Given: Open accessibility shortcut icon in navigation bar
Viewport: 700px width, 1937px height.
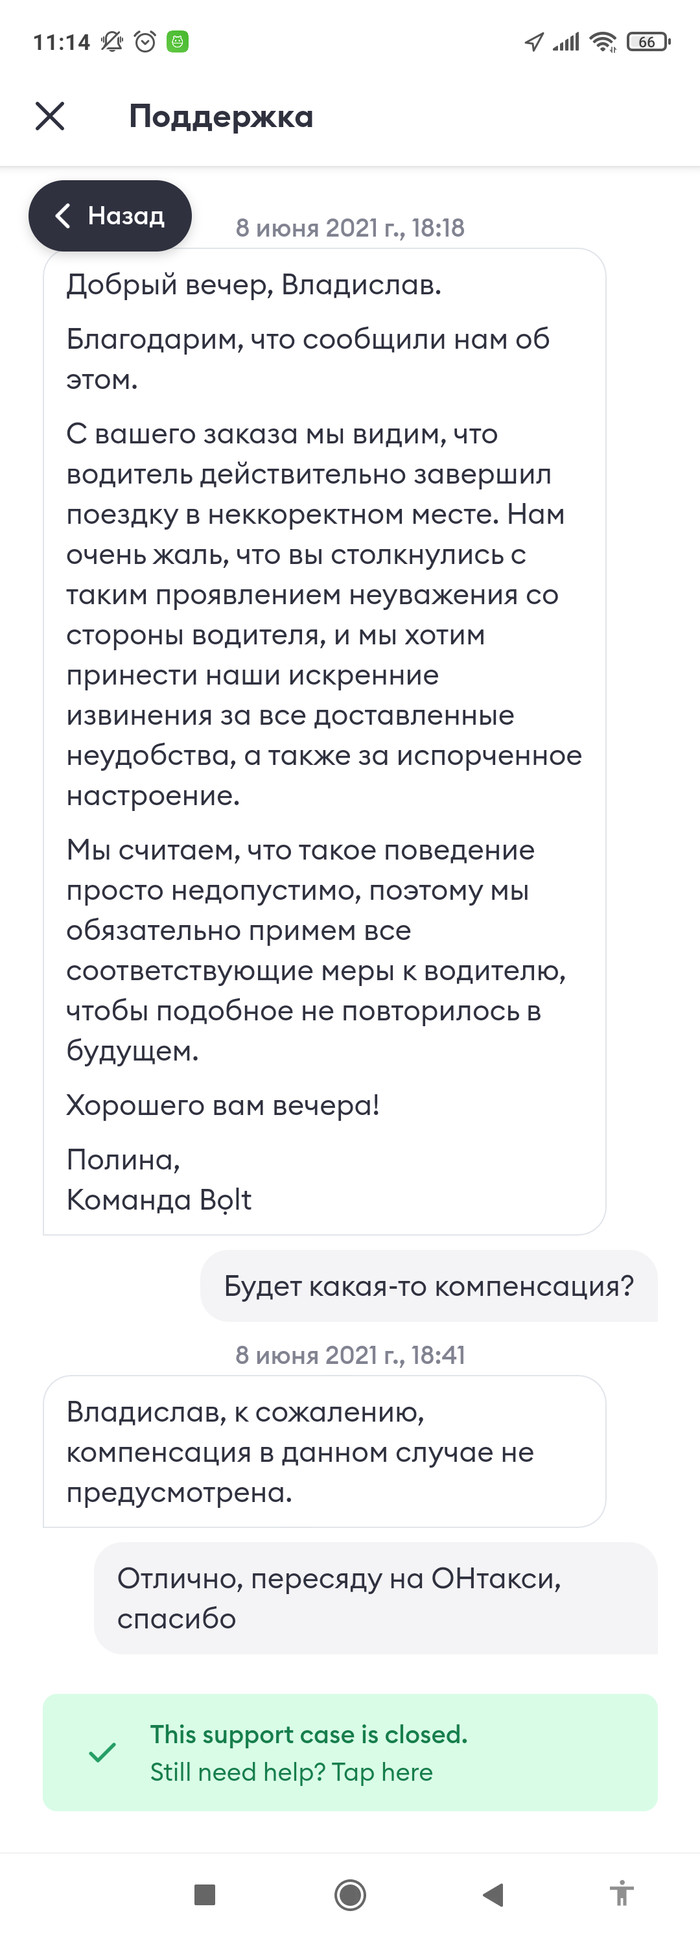Looking at the screenshot, I should tap(622, 1893).
